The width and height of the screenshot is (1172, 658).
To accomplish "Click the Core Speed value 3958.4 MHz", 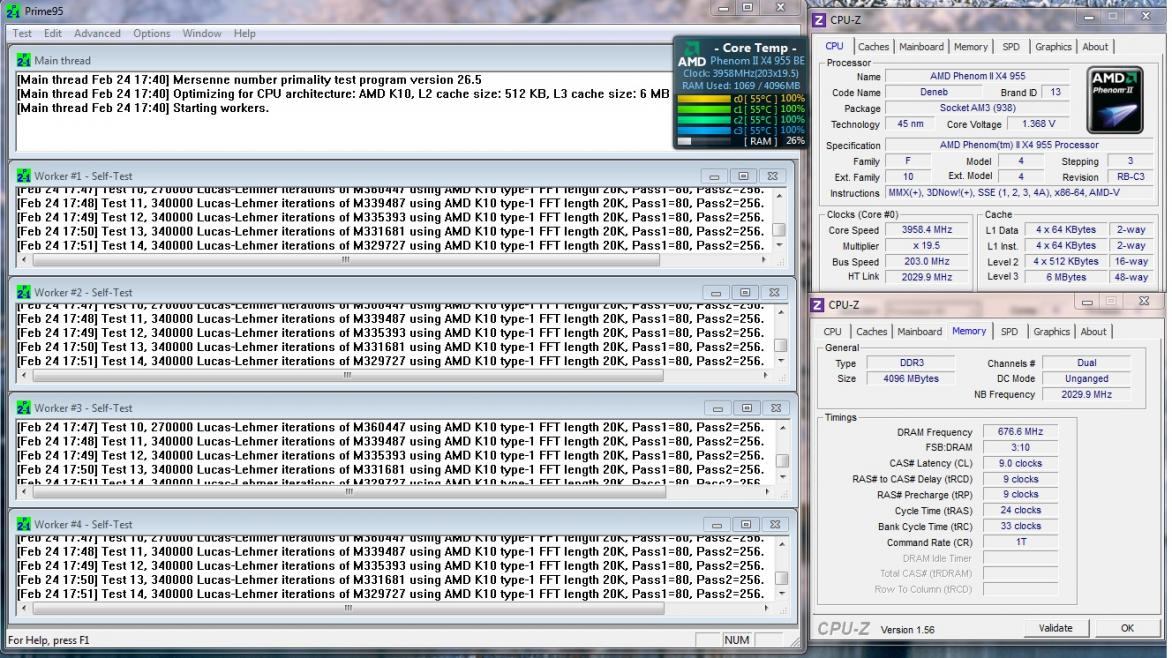I will coord(927,230).
